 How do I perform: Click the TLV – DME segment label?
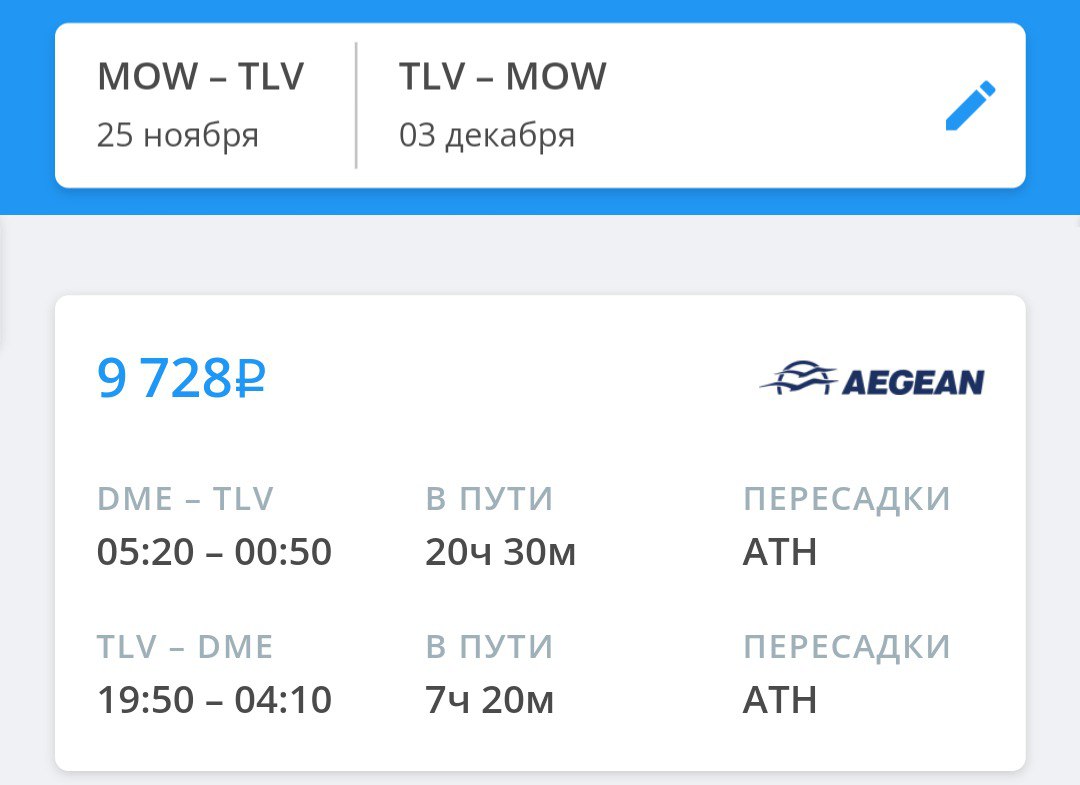coord(185,647)
